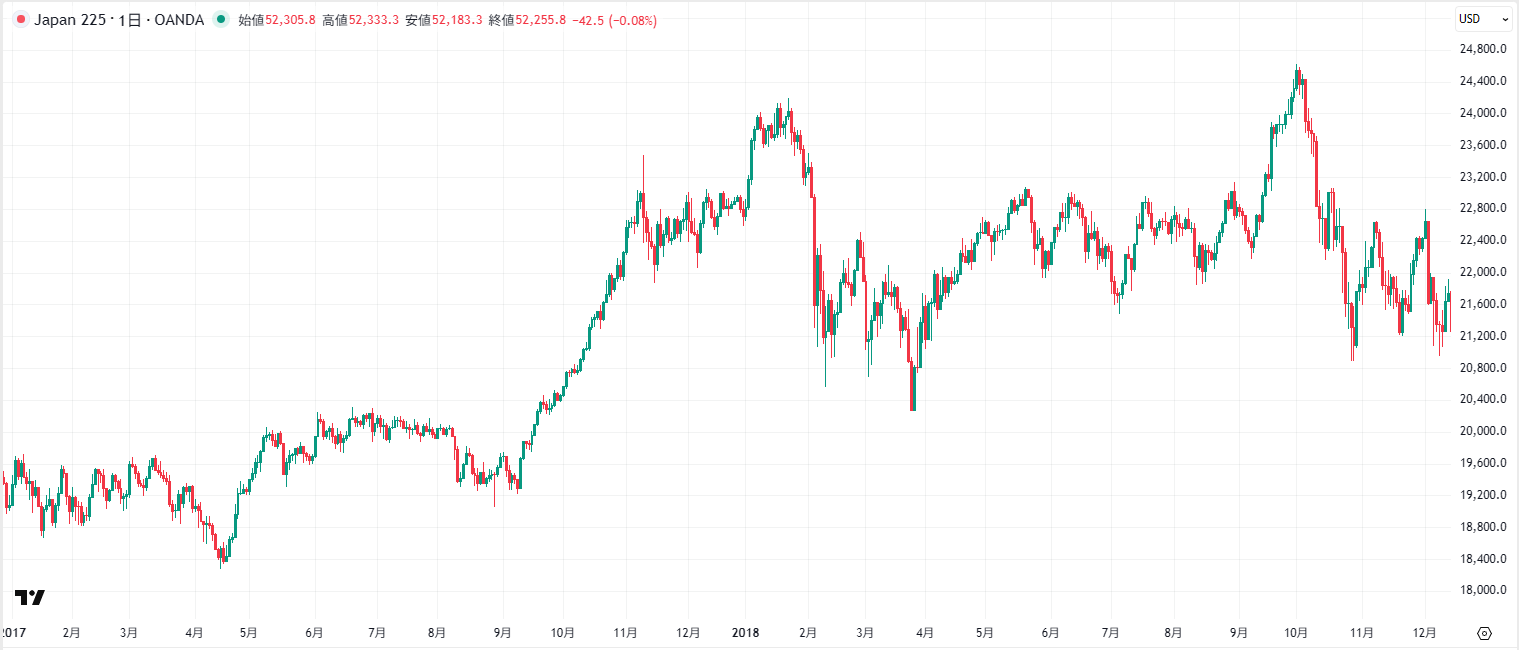The width and height of the screenshot is (1519, 650).
Task: Click the 終値 52,255.8 close price text
Action: pos(530,19)
